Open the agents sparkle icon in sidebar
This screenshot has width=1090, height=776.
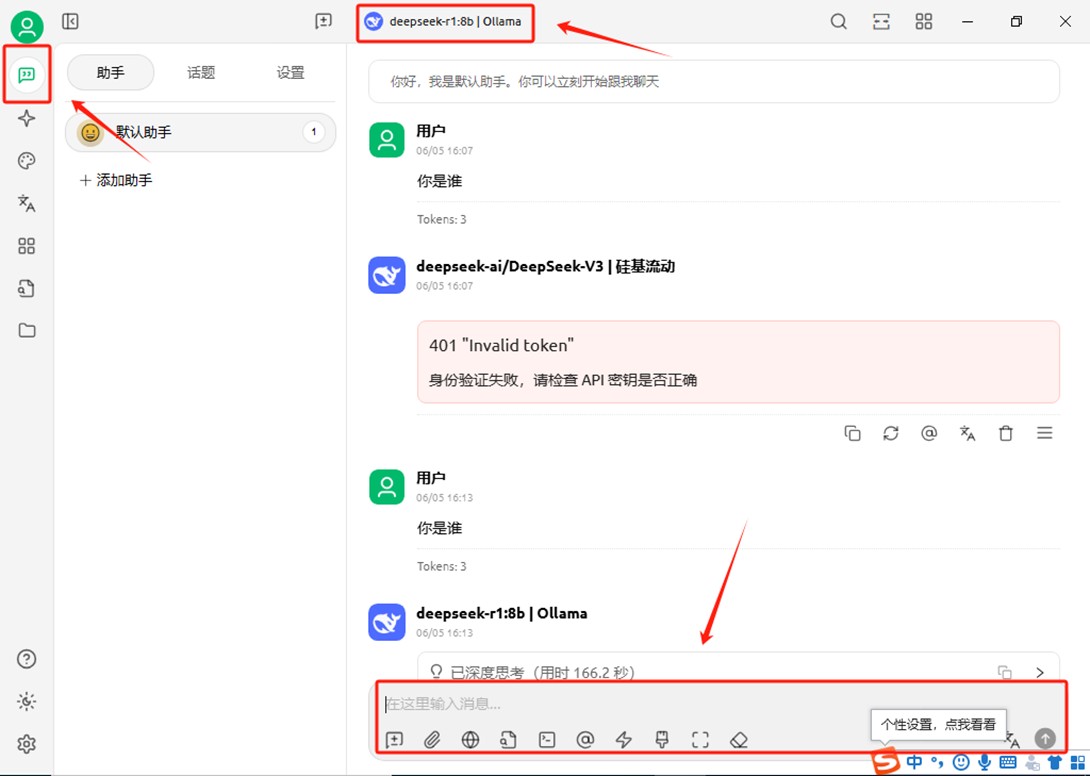click(x=26, y=118)
